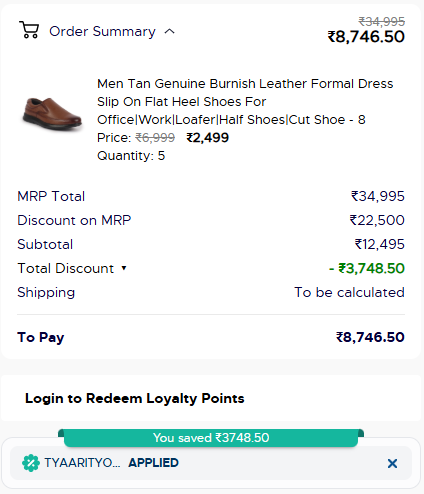Click Login to Redeem Loyalty Points

[135, 398]
